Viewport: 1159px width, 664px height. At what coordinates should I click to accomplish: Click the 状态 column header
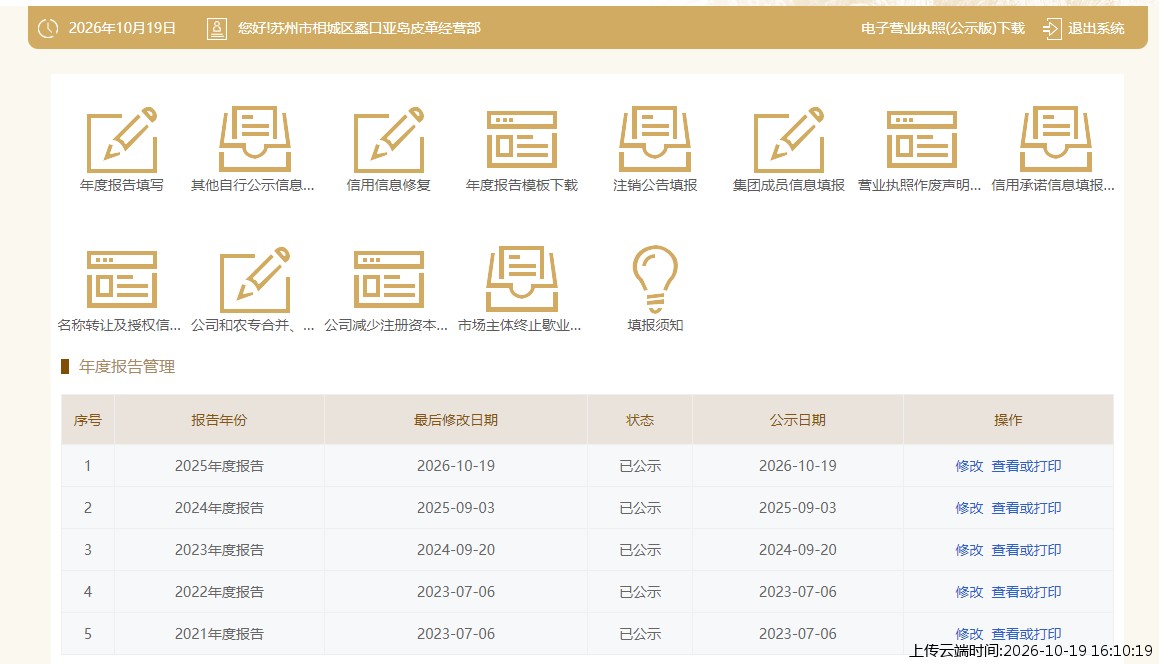click(x=640, y=420)
